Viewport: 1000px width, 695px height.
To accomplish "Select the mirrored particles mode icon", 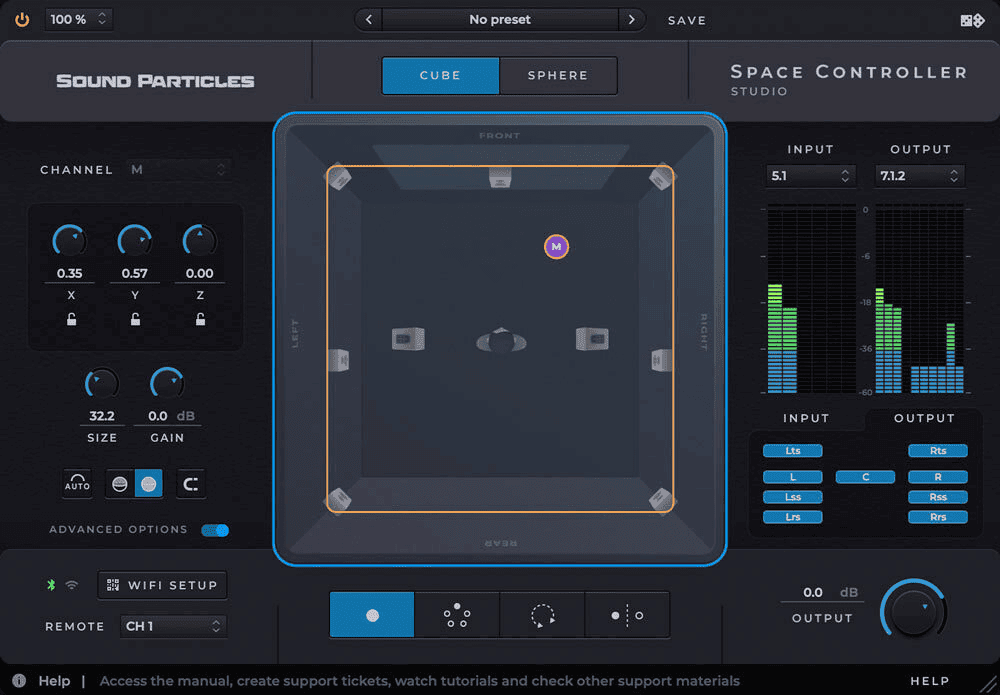I will pos(627,615).
